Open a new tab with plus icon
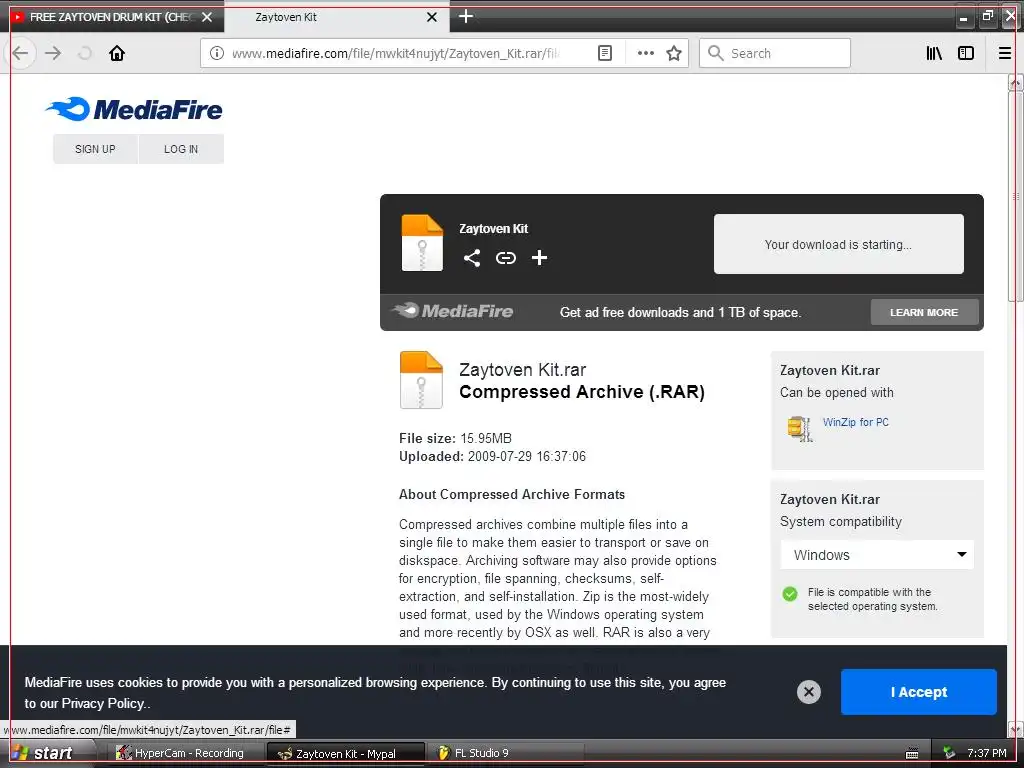 tap(466, 16)
